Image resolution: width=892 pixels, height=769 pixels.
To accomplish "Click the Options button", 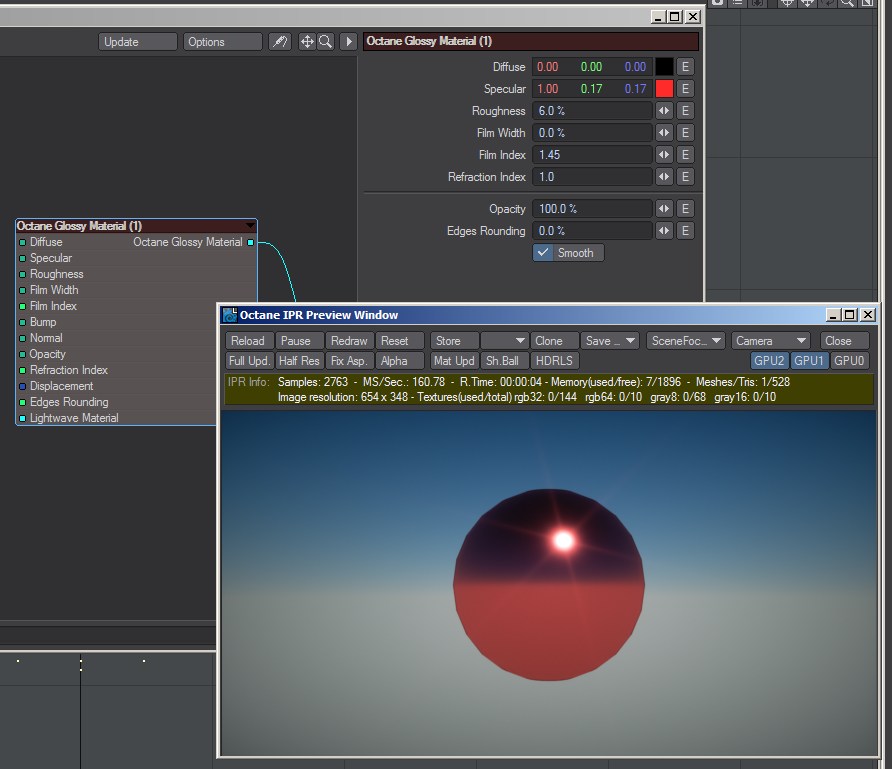I will click(x=222, y=42).
